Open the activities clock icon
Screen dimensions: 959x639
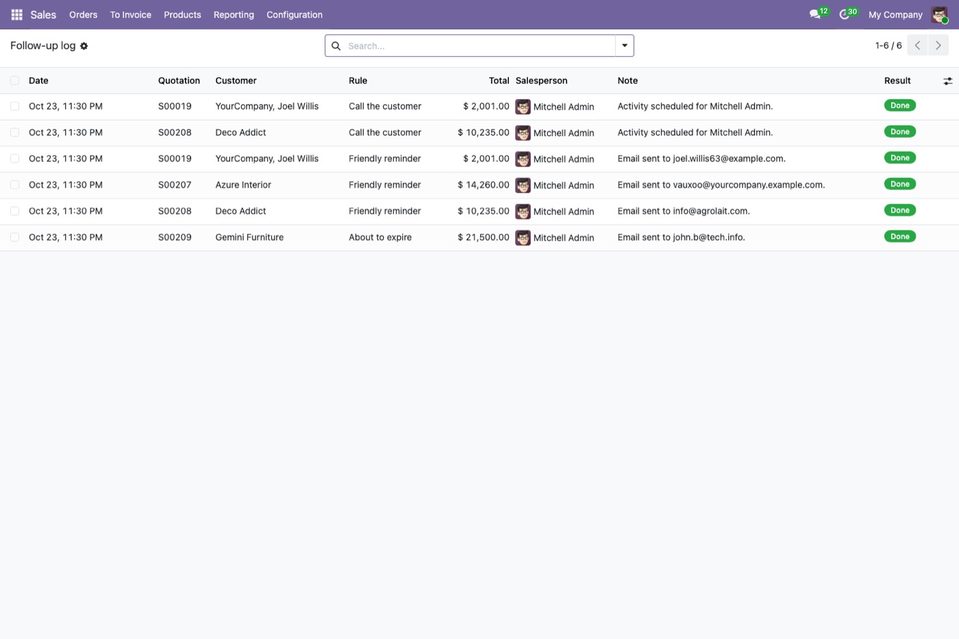844,14
